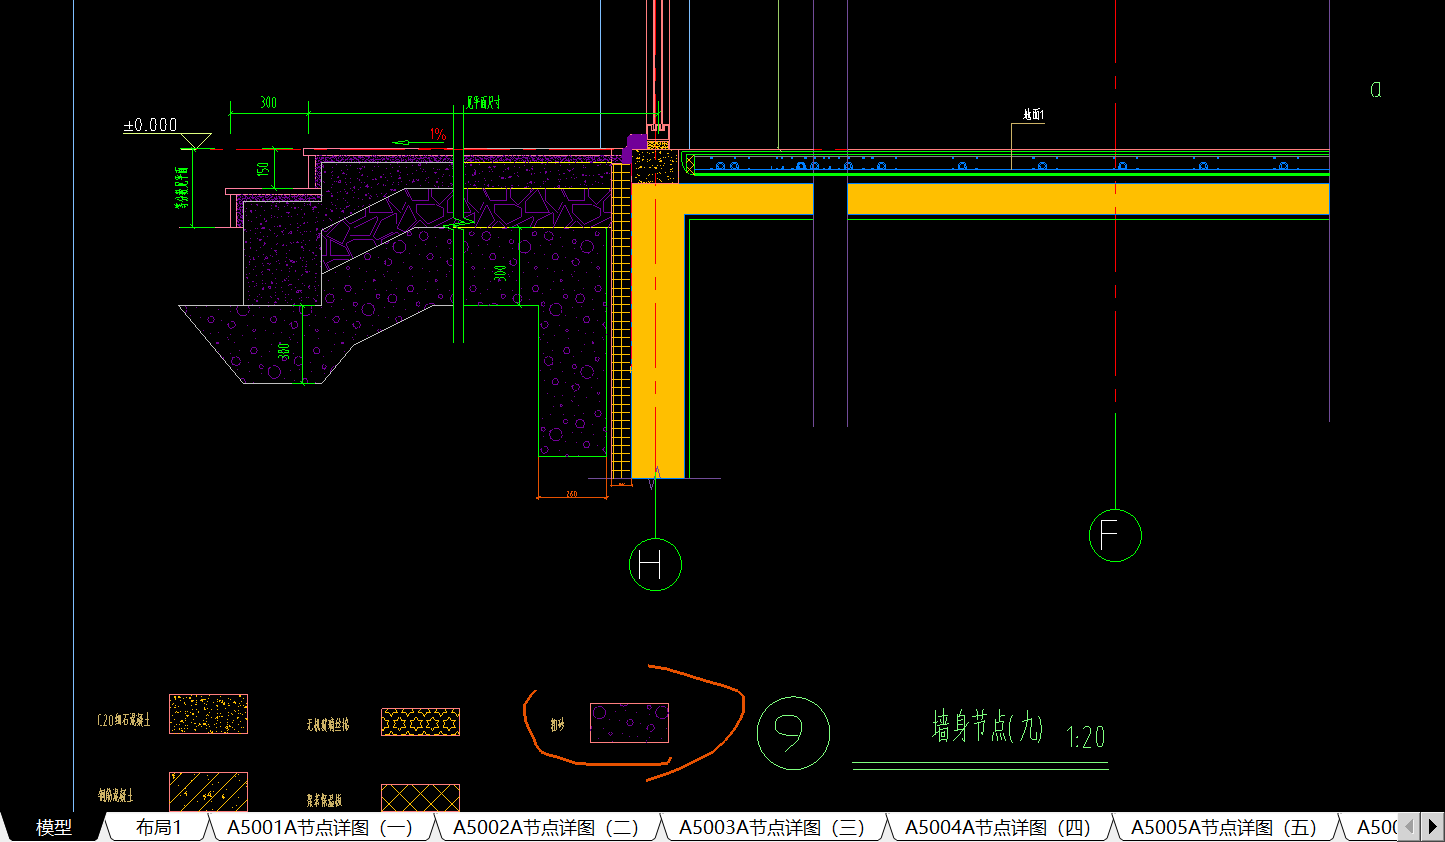The width and height of the screenshot is (1445, 842).
Task: Select the 见平面尺寸 dimension note
Action: (x=484, y=102)
